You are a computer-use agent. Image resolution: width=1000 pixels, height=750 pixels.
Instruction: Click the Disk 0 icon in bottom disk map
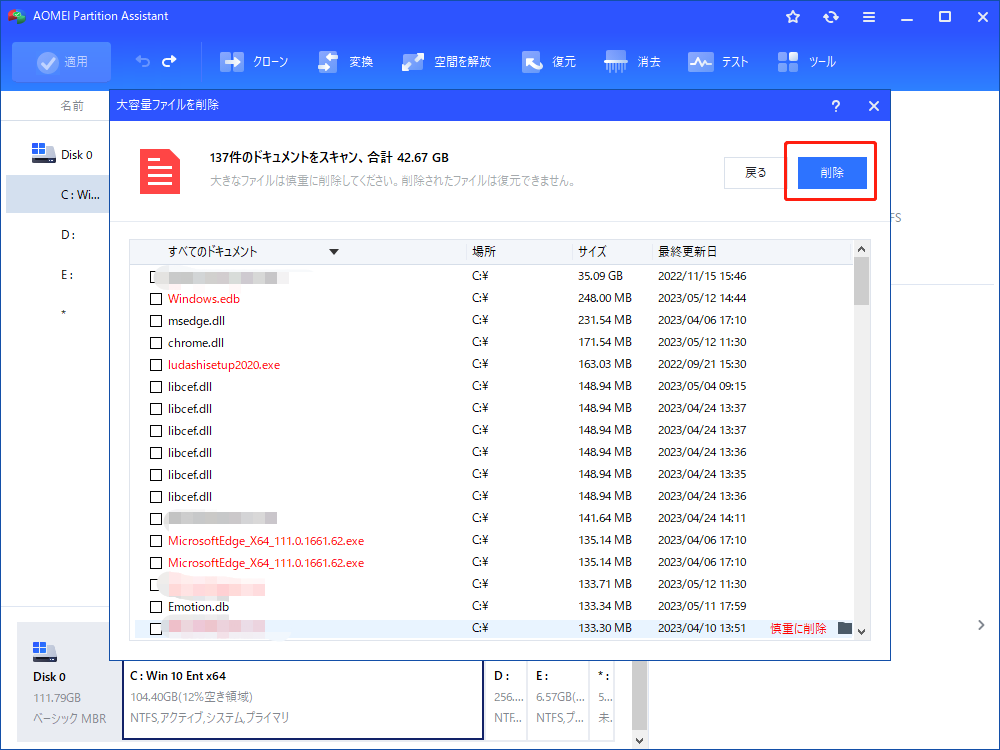click(x=45, y=652)
